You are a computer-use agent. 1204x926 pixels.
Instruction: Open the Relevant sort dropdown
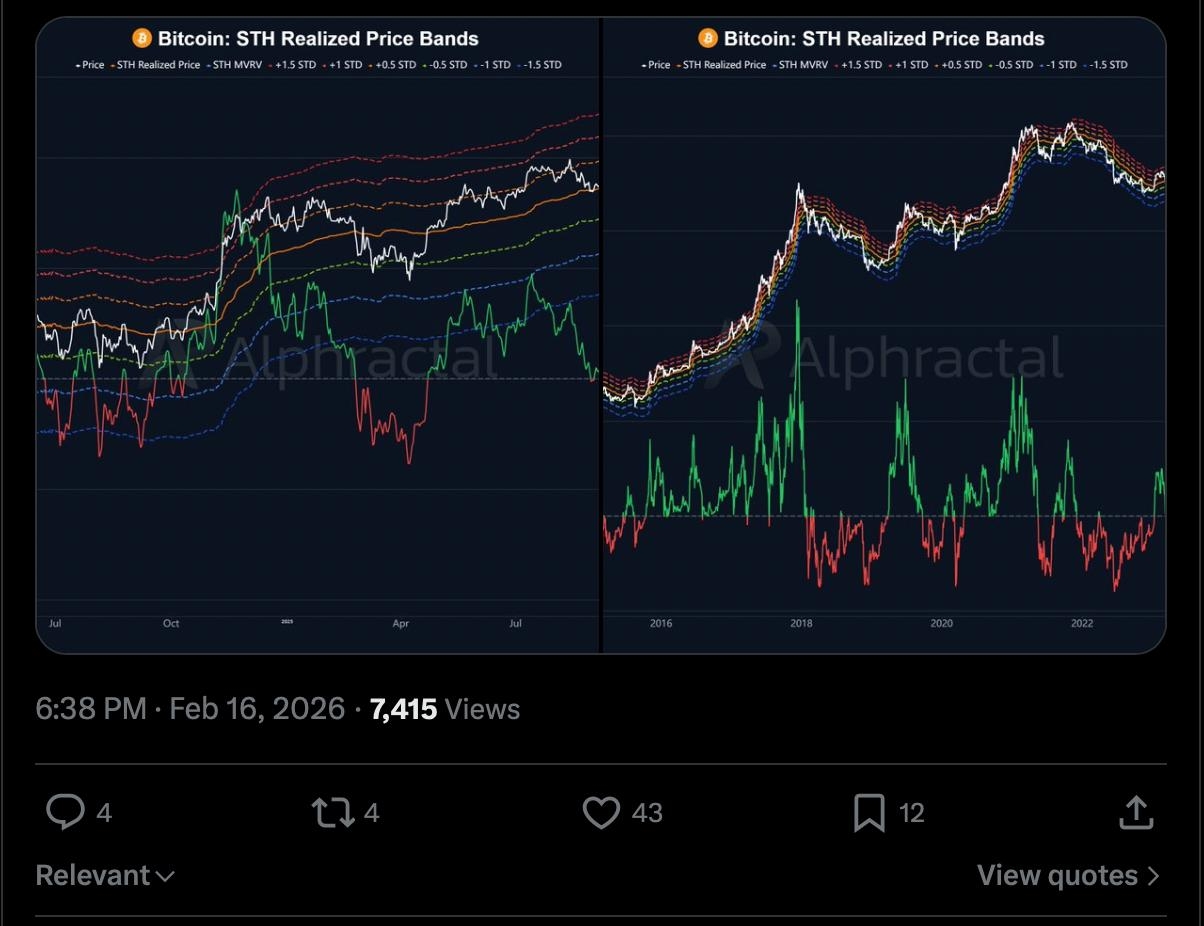coord(104,876)
